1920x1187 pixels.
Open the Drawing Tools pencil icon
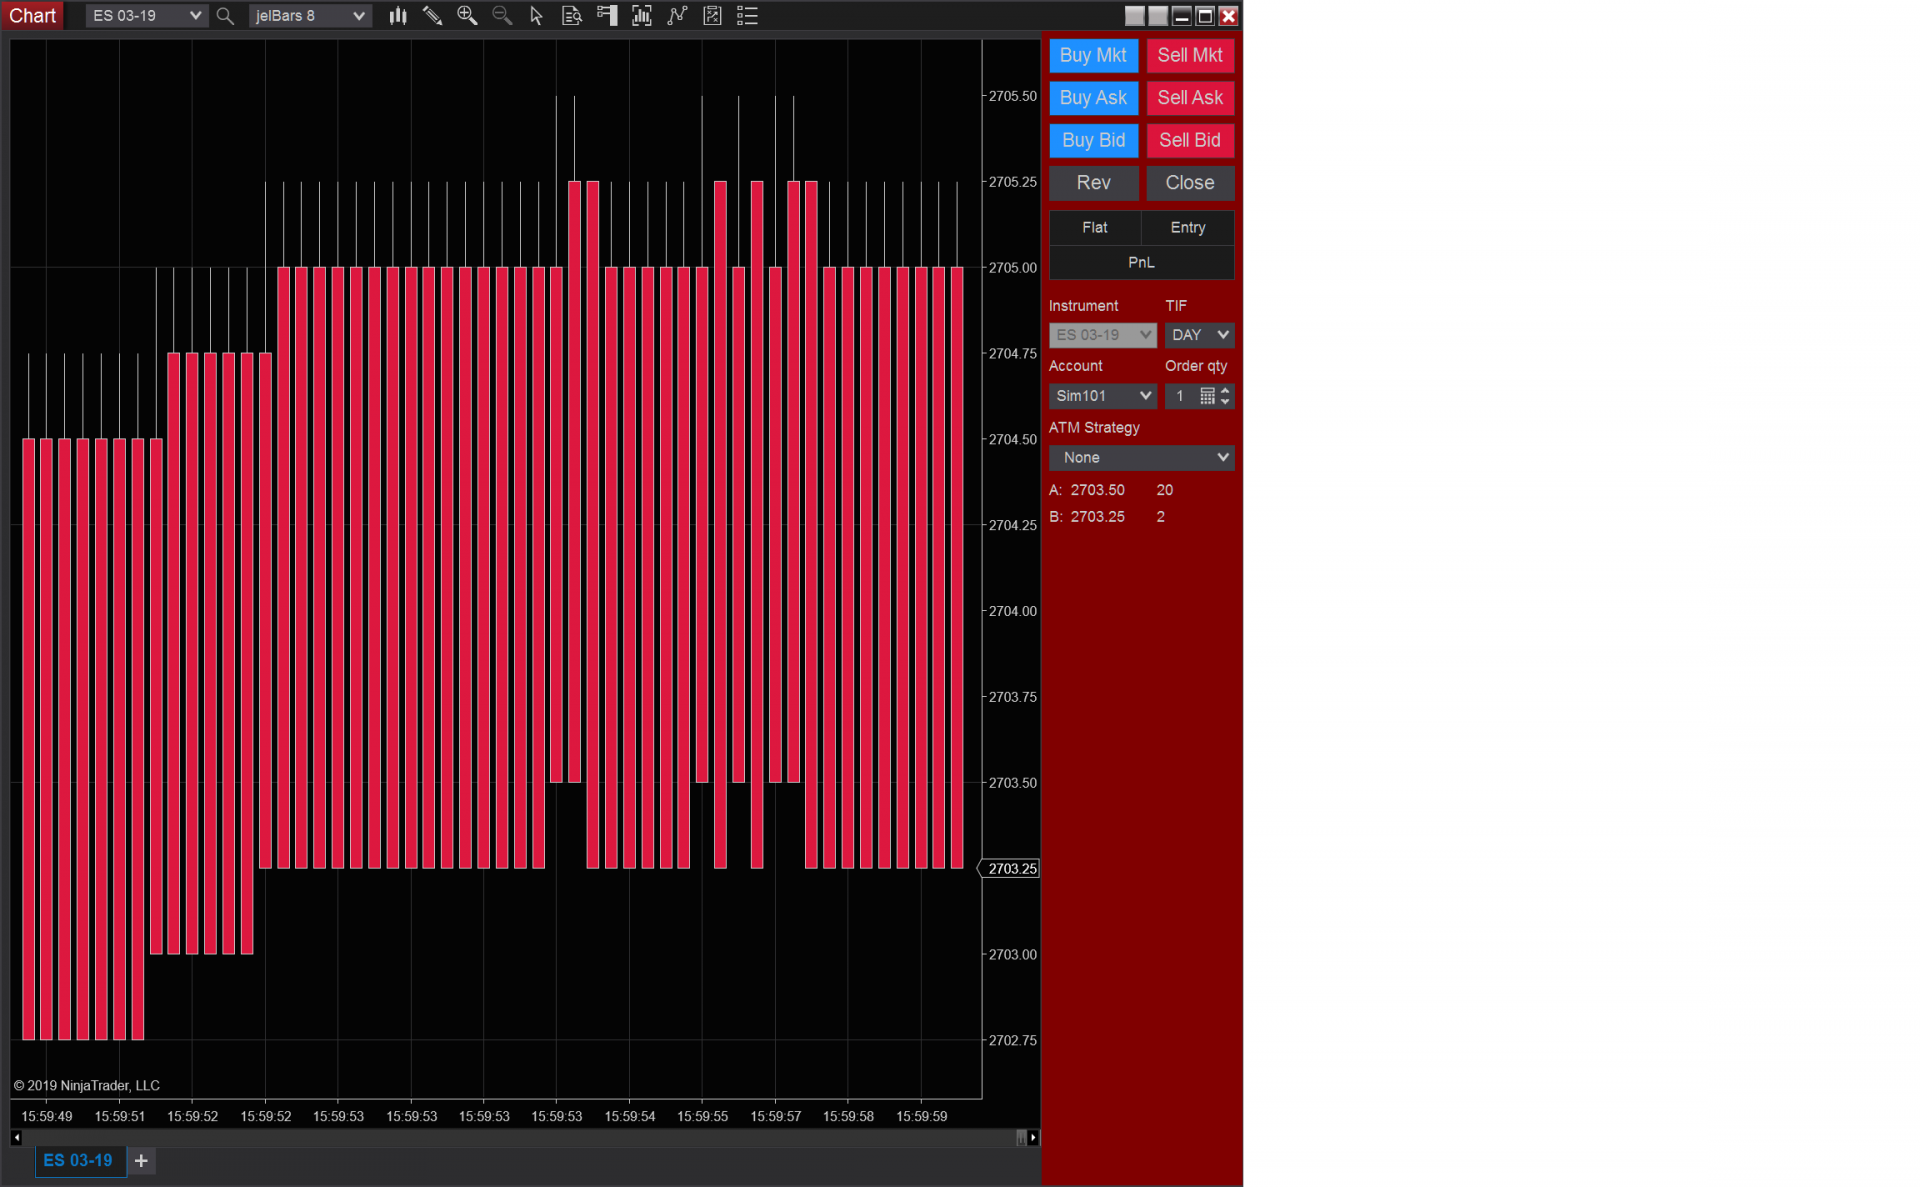433,15
